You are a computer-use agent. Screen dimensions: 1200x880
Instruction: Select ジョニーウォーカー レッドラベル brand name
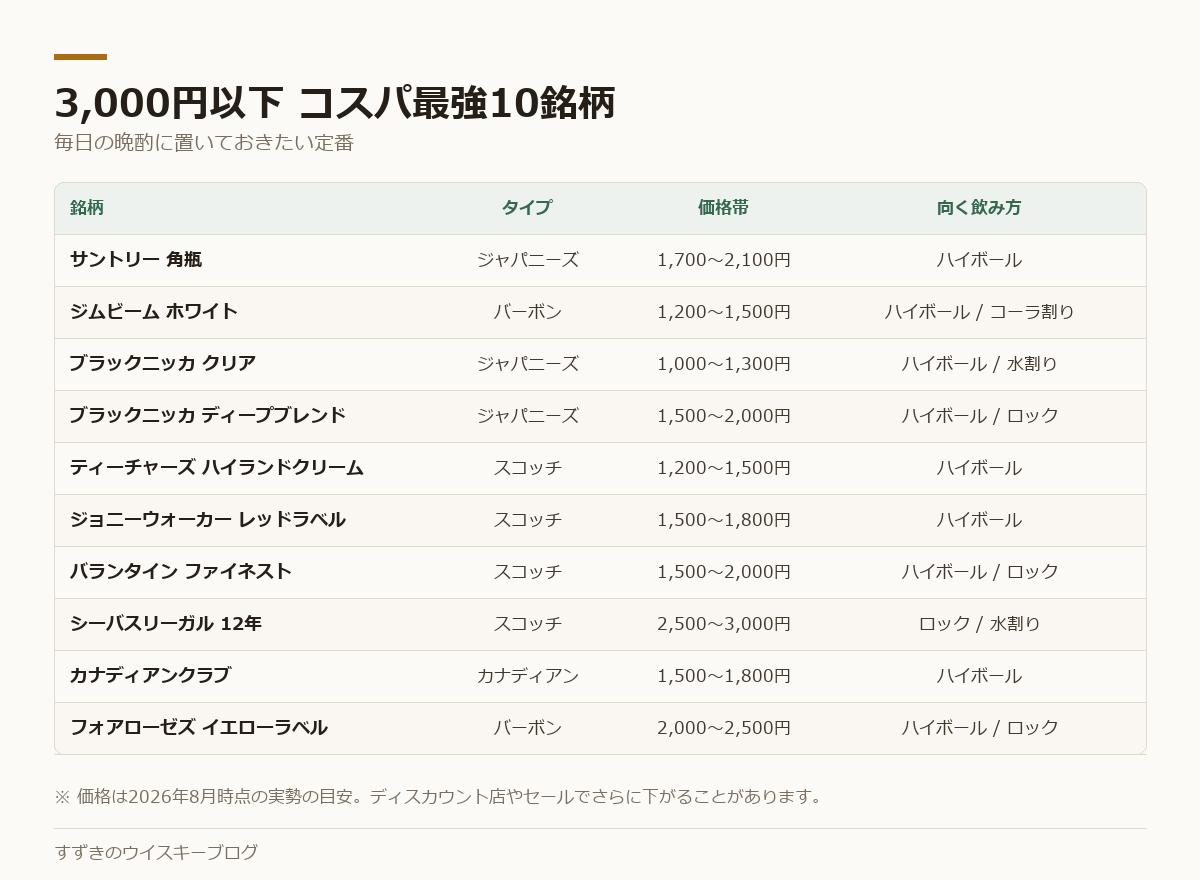pyautogui.click(x=208, y=520)
